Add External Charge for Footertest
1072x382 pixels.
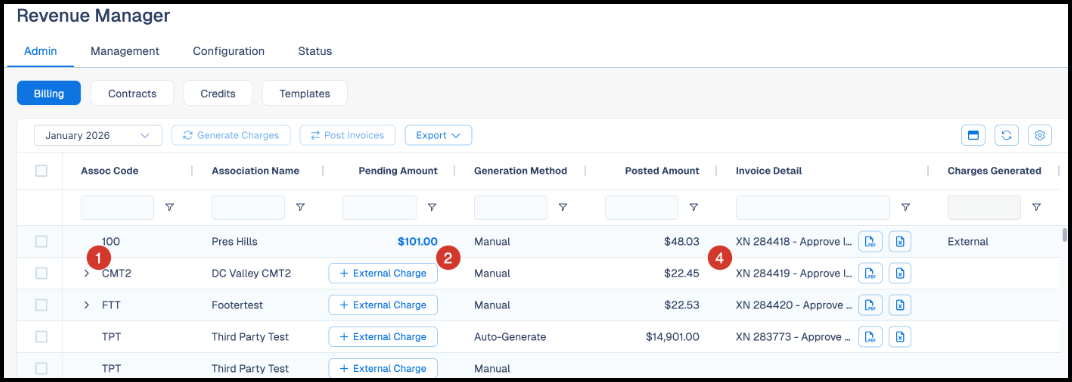[x=383, y=305]
